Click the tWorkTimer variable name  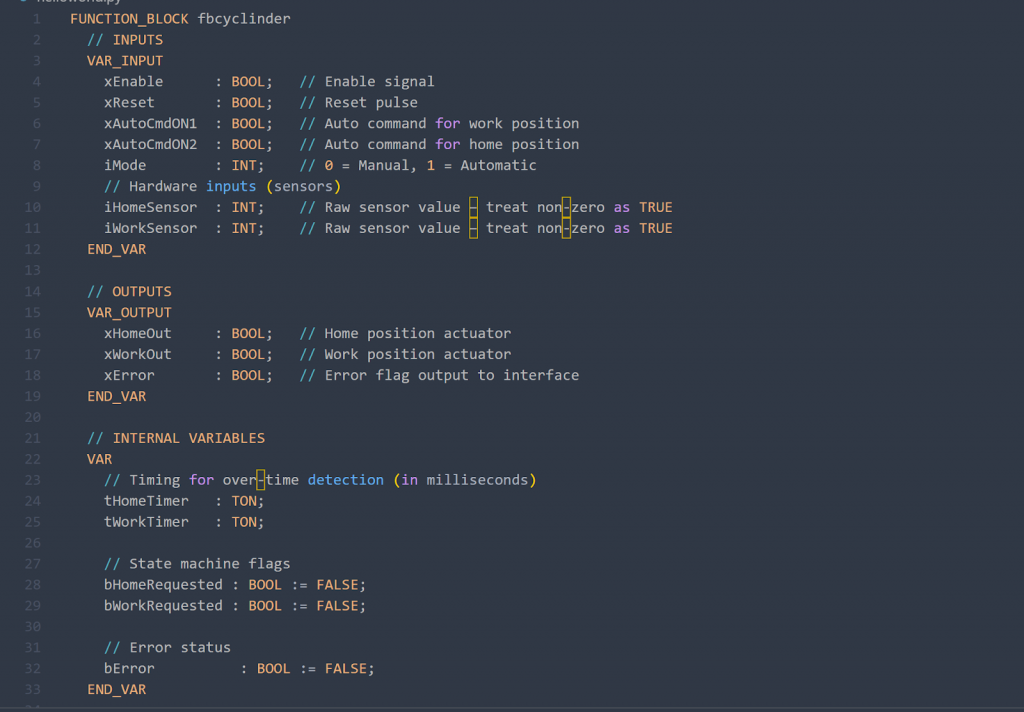coord(146,522)
